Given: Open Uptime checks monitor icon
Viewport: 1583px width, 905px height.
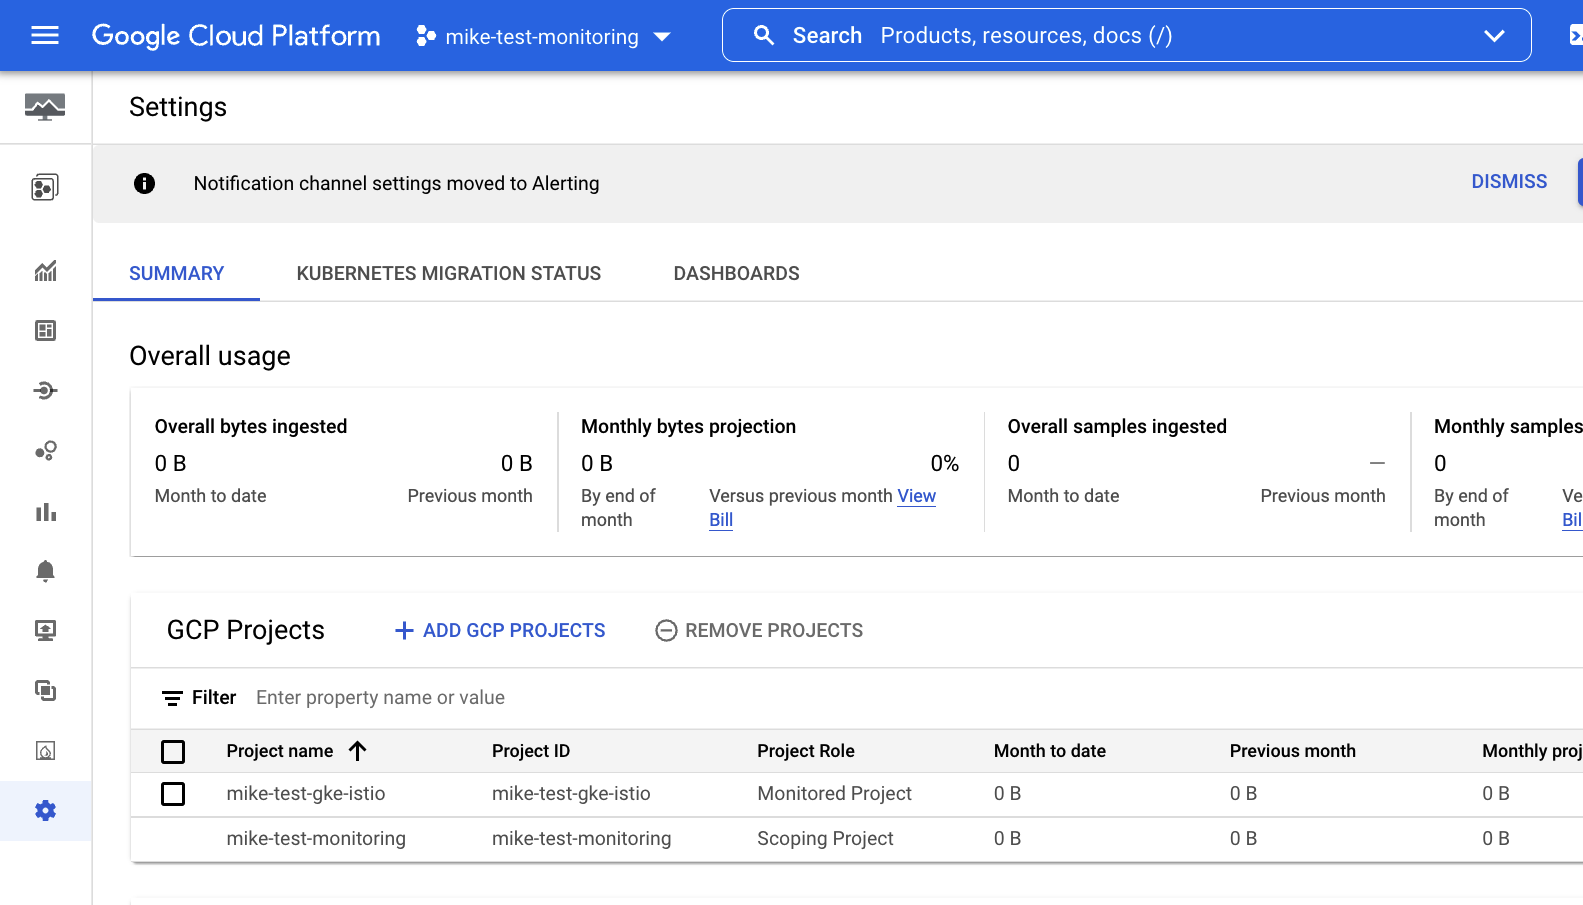Looking at the screenshot, I should [x=45, y=631].
